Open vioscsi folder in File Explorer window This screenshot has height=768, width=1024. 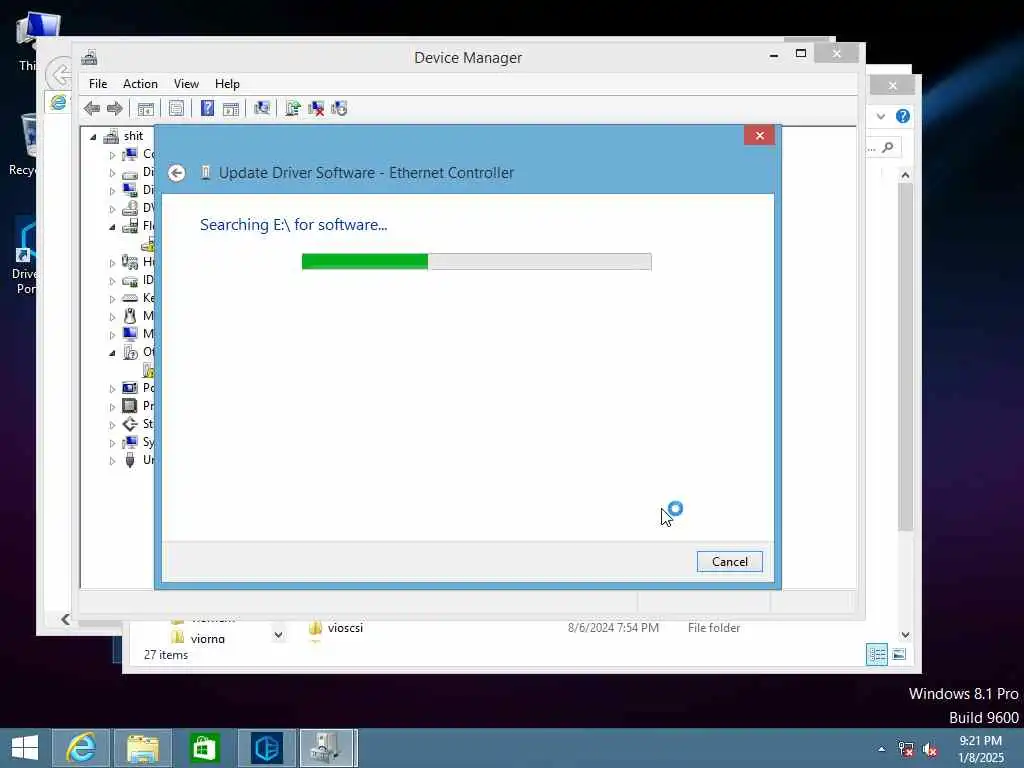pyautogui.click(x=345, y=628)
